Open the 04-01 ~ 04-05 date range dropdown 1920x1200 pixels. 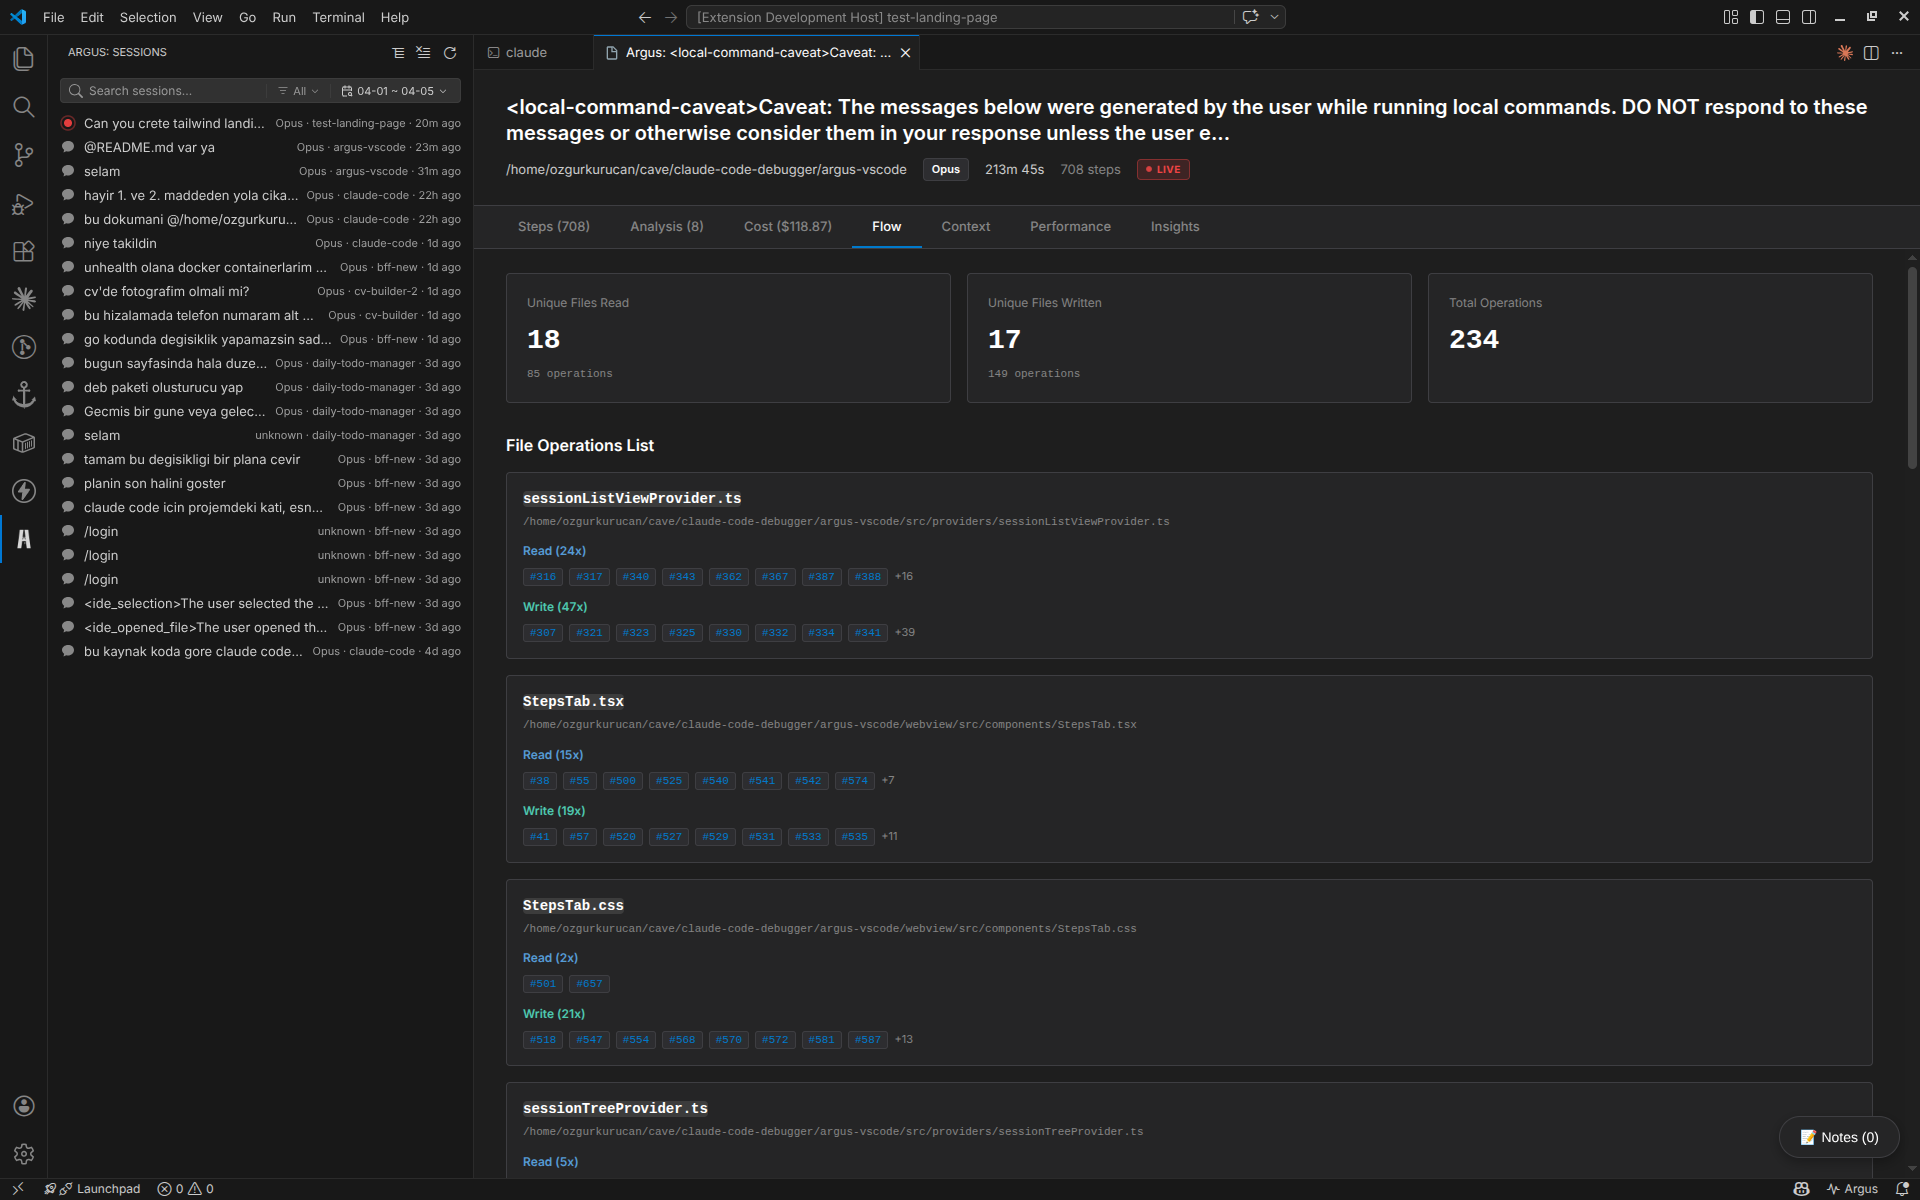(394, 91)
